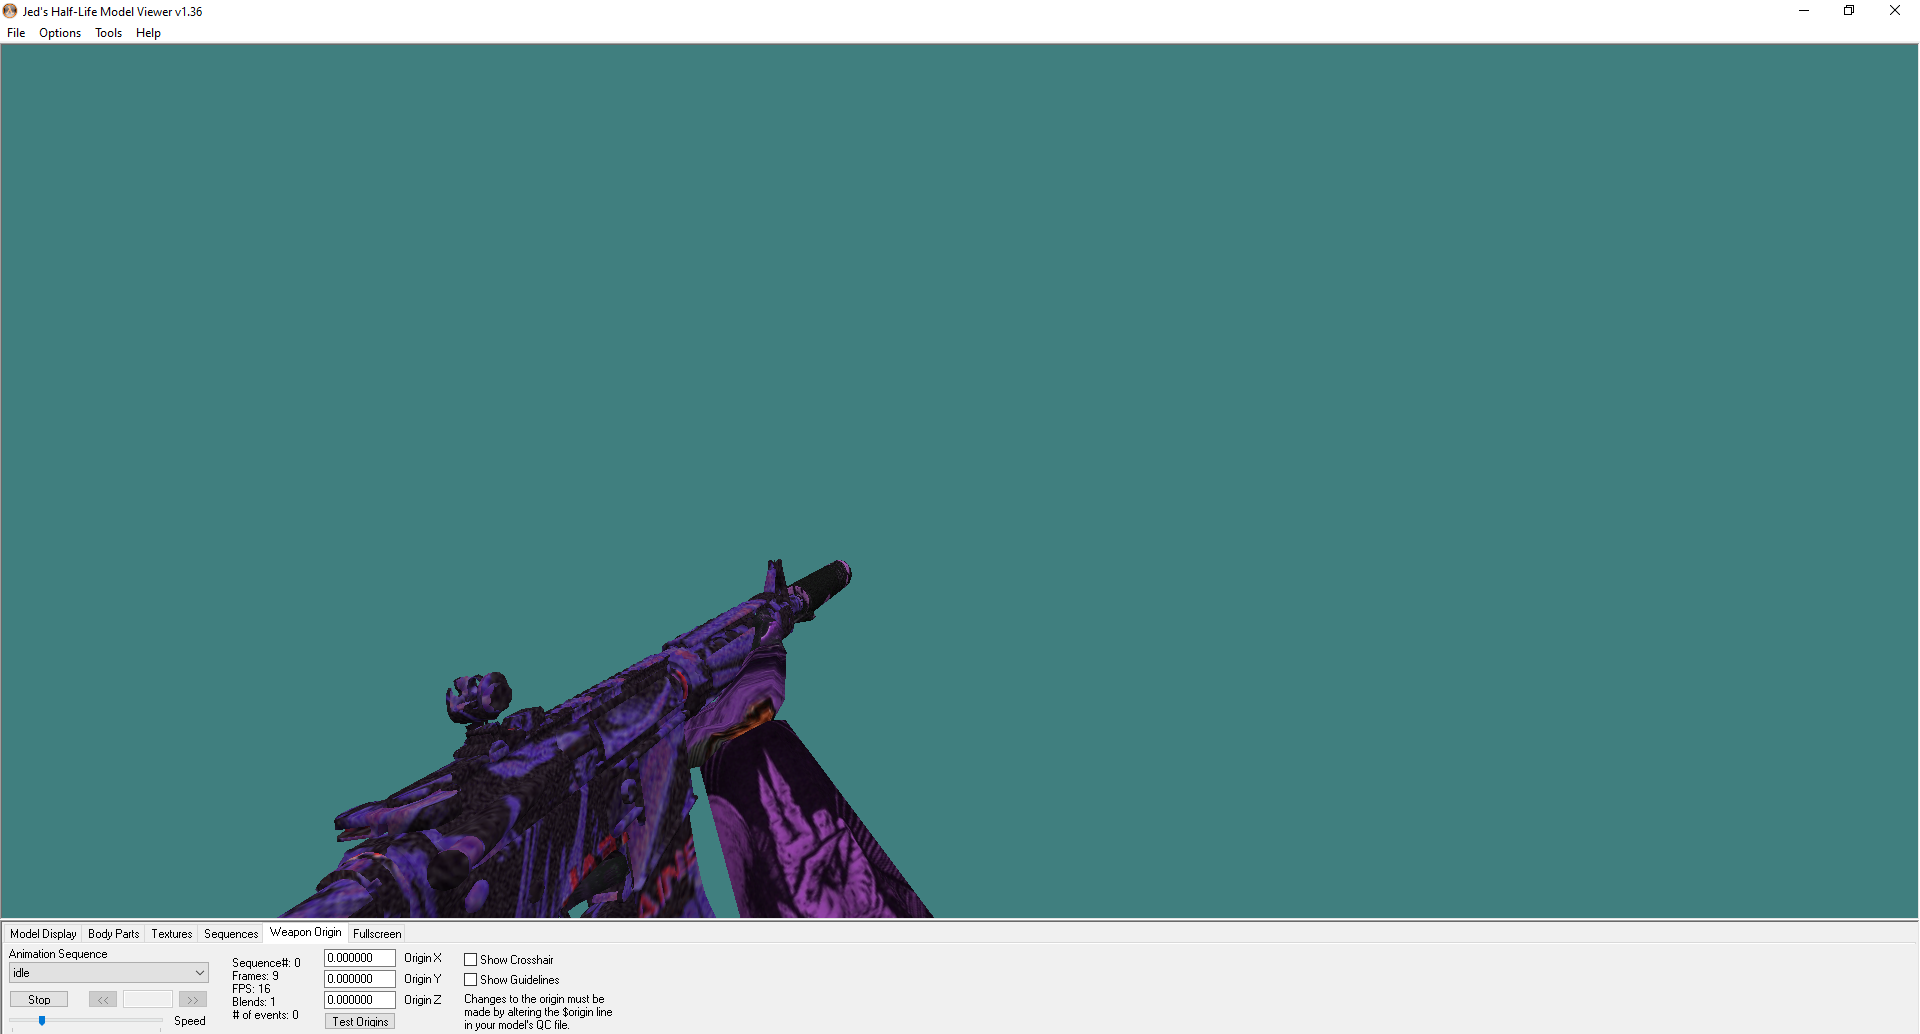Screen dimensions: 1920x1034
Task: Click the Origin X input field
Action: tap(360, 958)
